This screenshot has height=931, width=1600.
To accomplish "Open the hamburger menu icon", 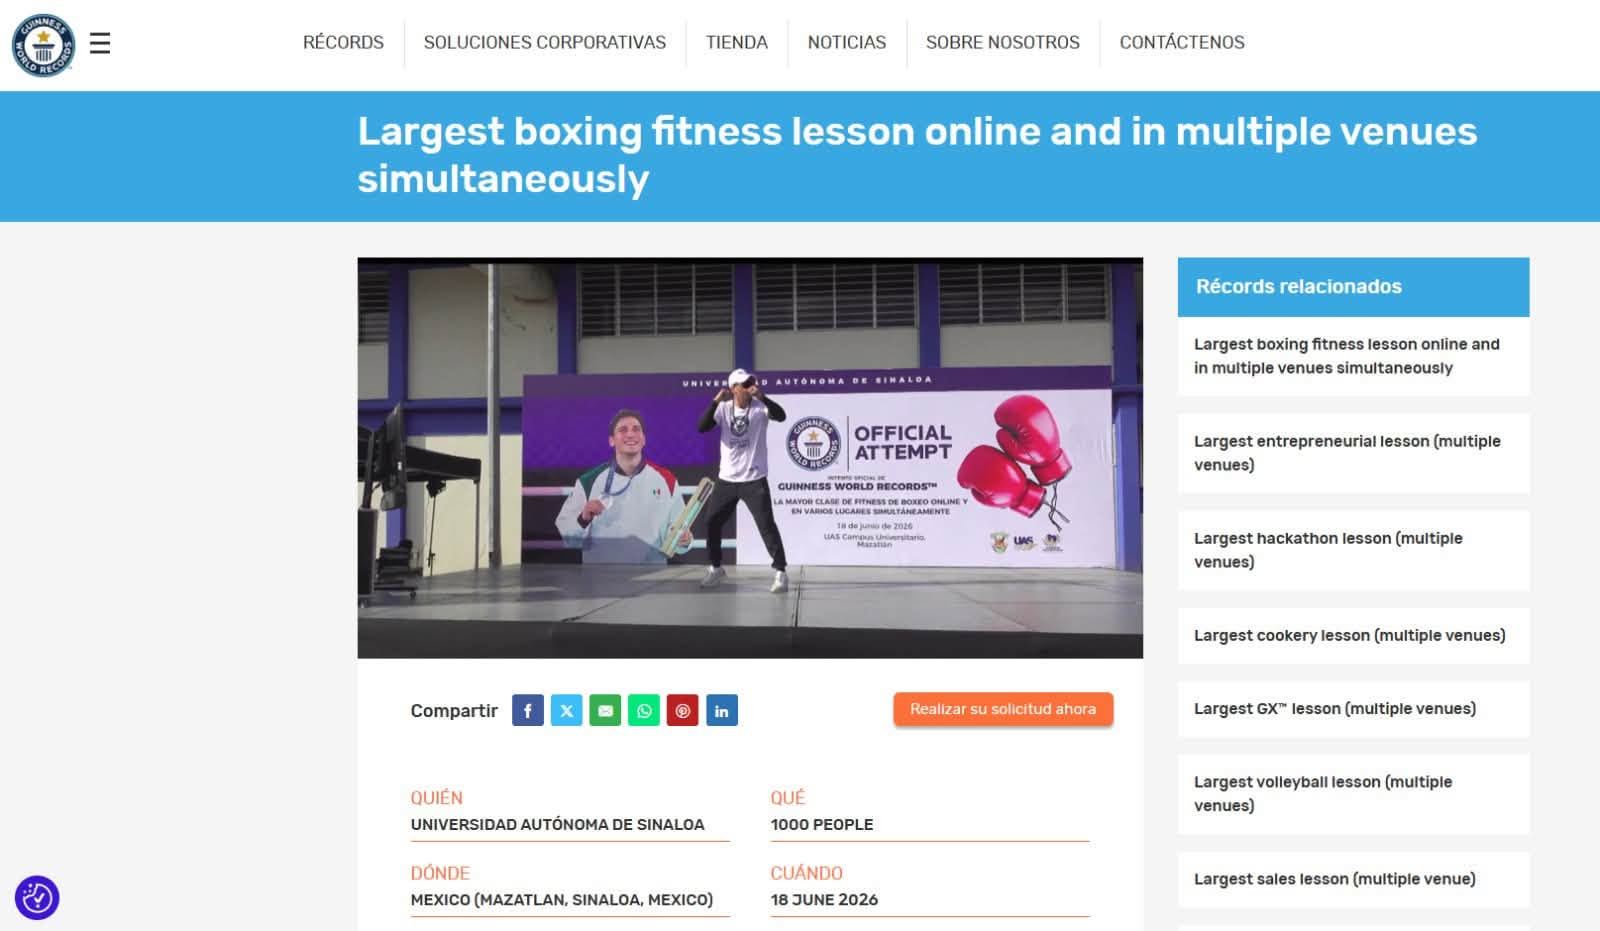I will click(100, 43).
